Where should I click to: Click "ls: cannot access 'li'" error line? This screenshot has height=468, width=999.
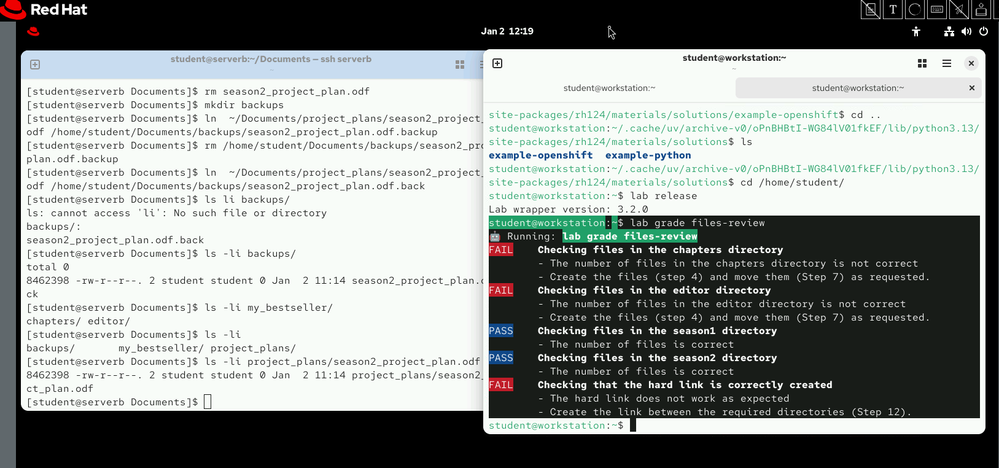point(176,213)
